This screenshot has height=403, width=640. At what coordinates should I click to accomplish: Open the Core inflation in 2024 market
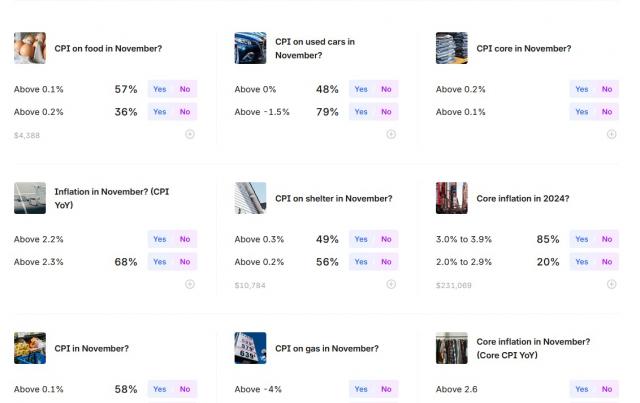tap(523, 198)
